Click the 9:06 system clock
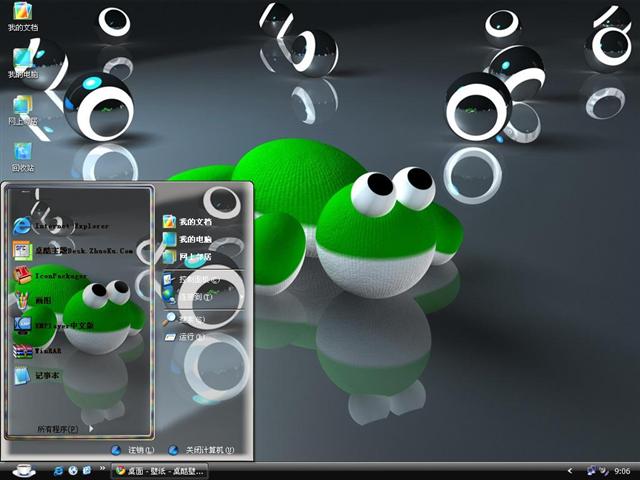The height and width of the screenshot is (480, 640). point(622,470)
